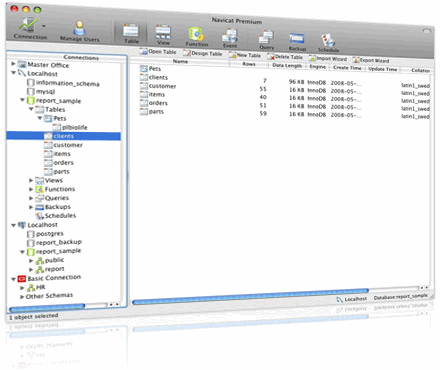Expand the Views node

[x=31, y=180]
